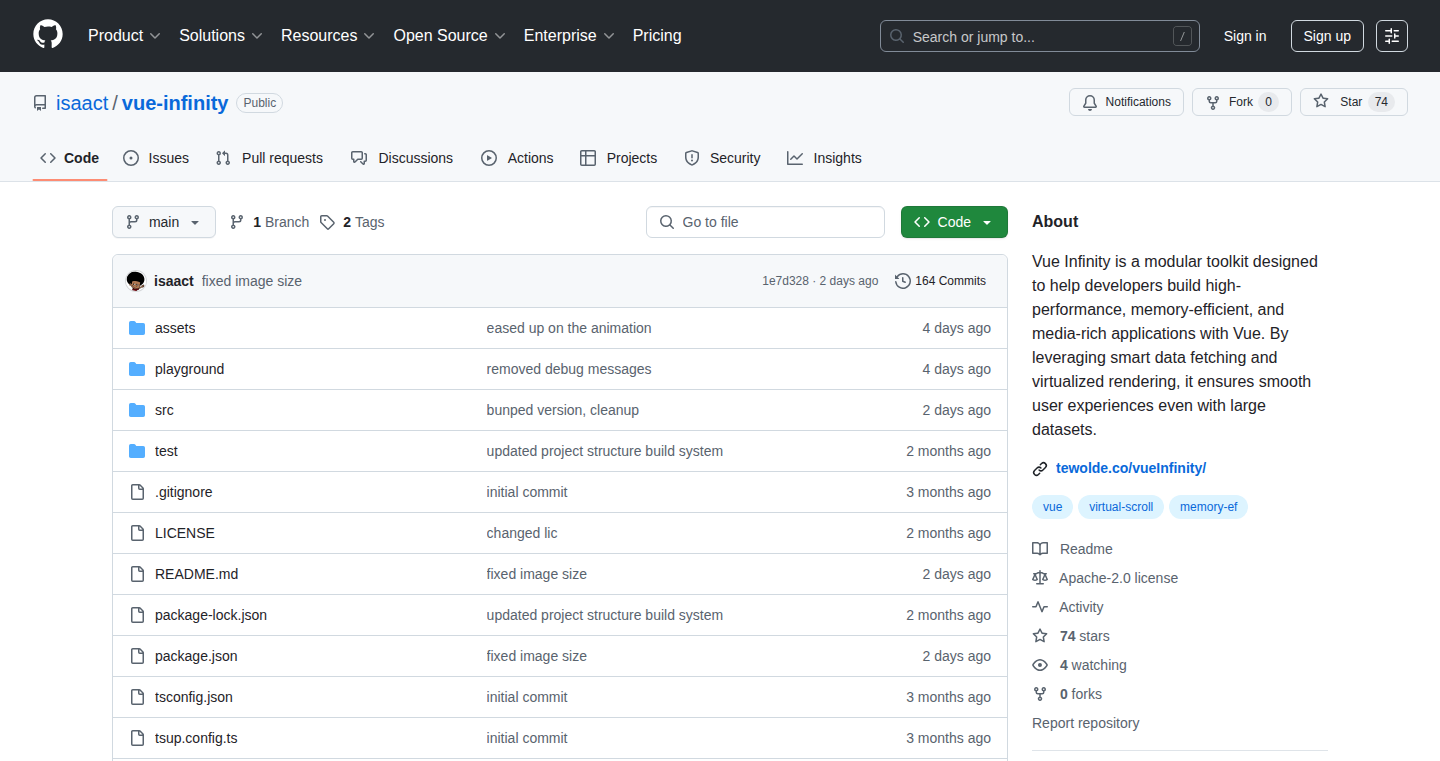This screenshot has height=761, width=1440.
Task: Click the 'virtual-scroll' topic tag
Action: pos(1121,507)
